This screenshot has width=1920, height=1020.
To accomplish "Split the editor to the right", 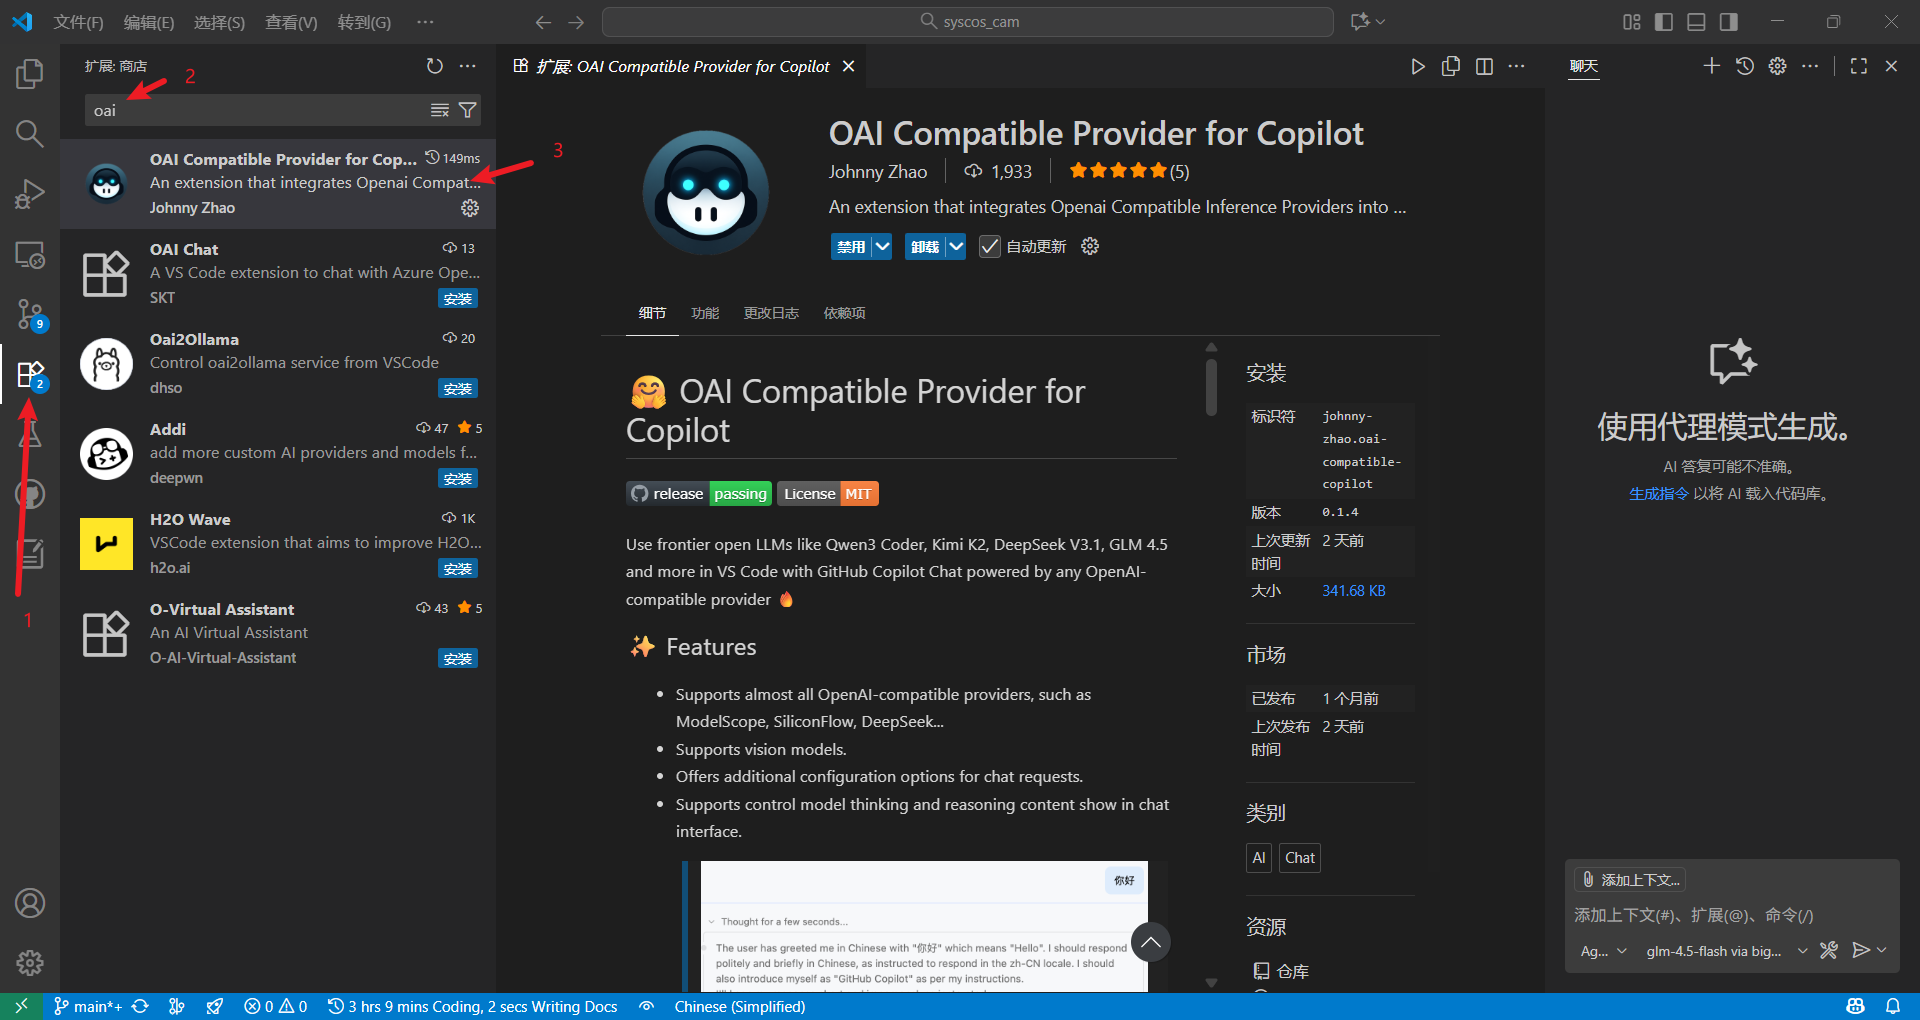I will click(1484, 66).
